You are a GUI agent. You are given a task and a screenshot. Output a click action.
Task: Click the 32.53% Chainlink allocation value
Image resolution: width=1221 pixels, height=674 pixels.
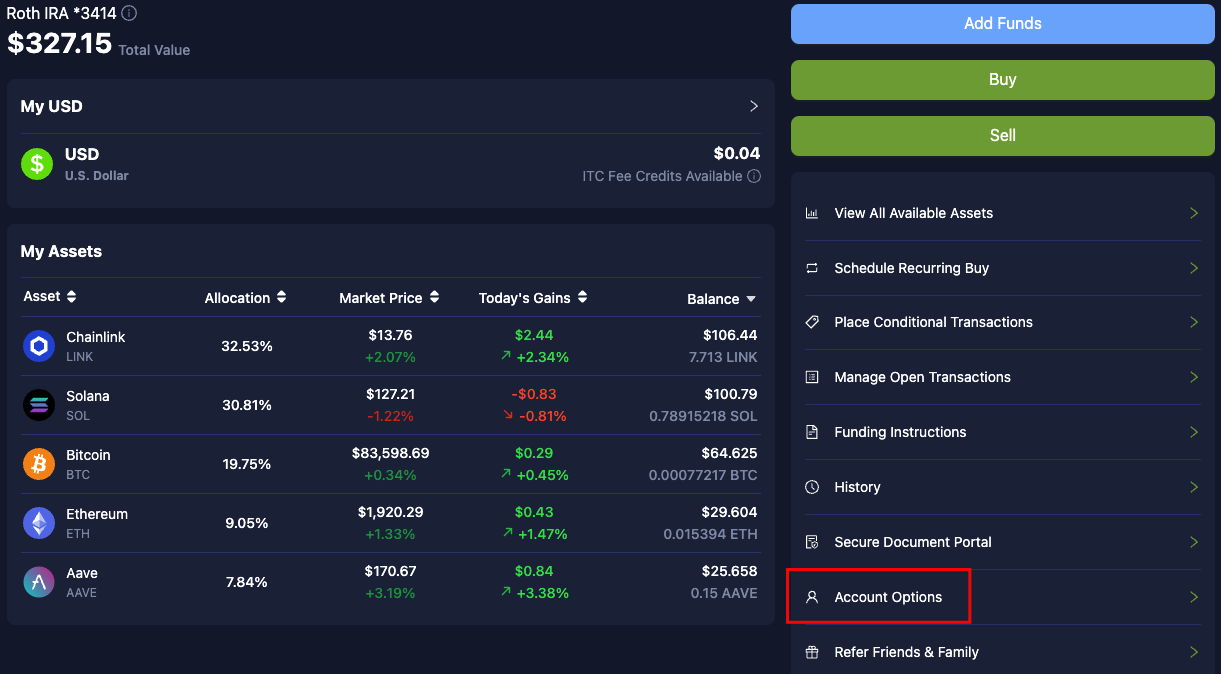pyautogui.click(x=247, y=346)
